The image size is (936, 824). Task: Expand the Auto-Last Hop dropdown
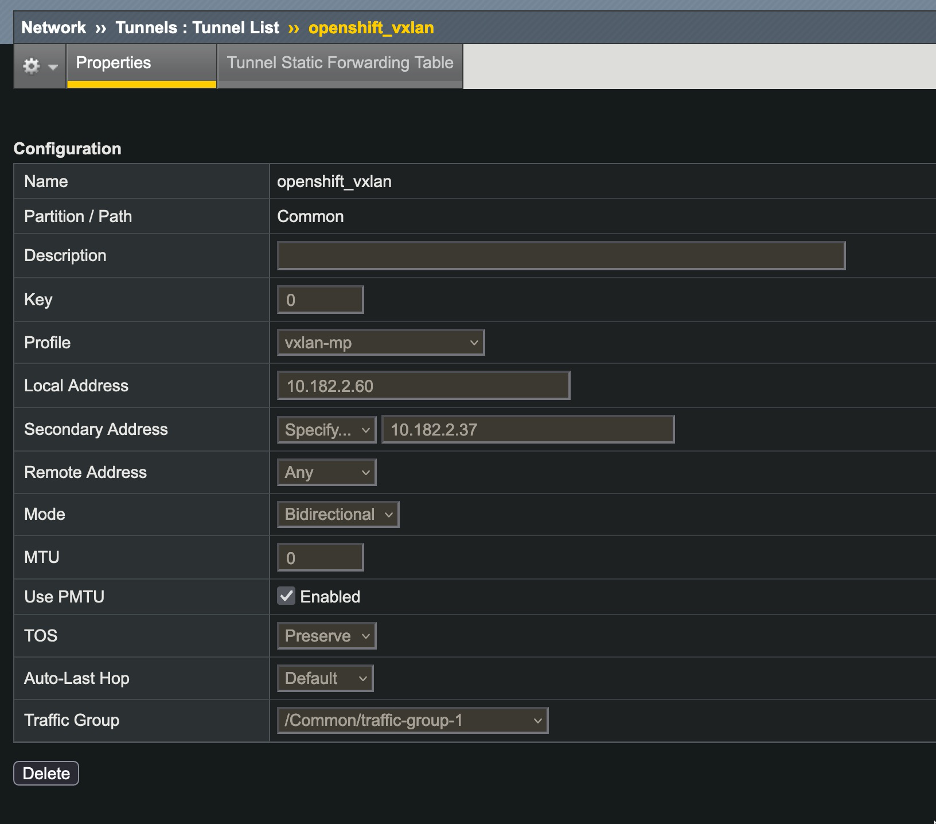[324, 679]
